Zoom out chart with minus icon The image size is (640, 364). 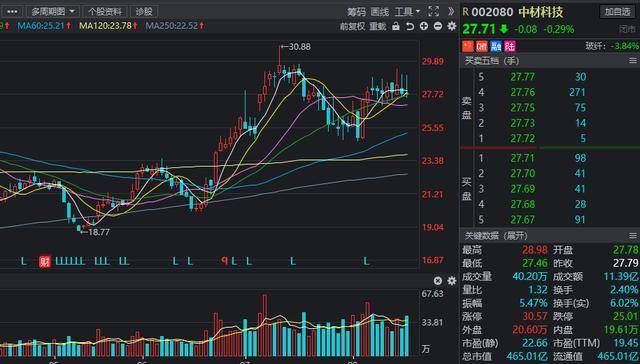pyautogui.click(x=438, y=27)
